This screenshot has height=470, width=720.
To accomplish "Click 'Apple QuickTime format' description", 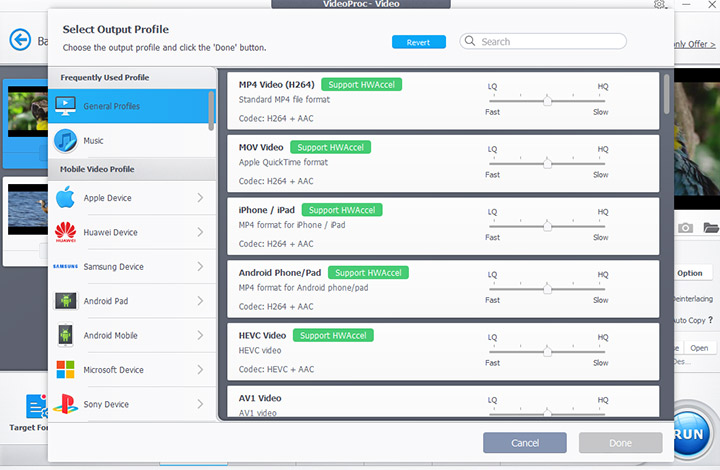I will pos(283,162).
